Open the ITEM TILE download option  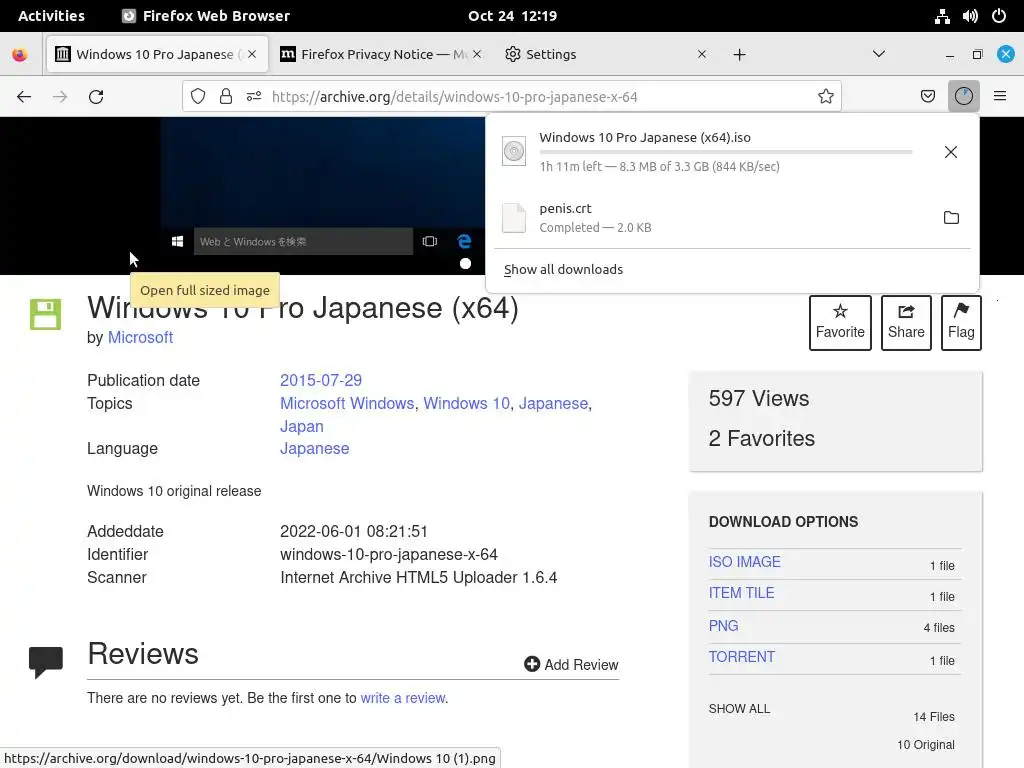(x=741, y=593)
